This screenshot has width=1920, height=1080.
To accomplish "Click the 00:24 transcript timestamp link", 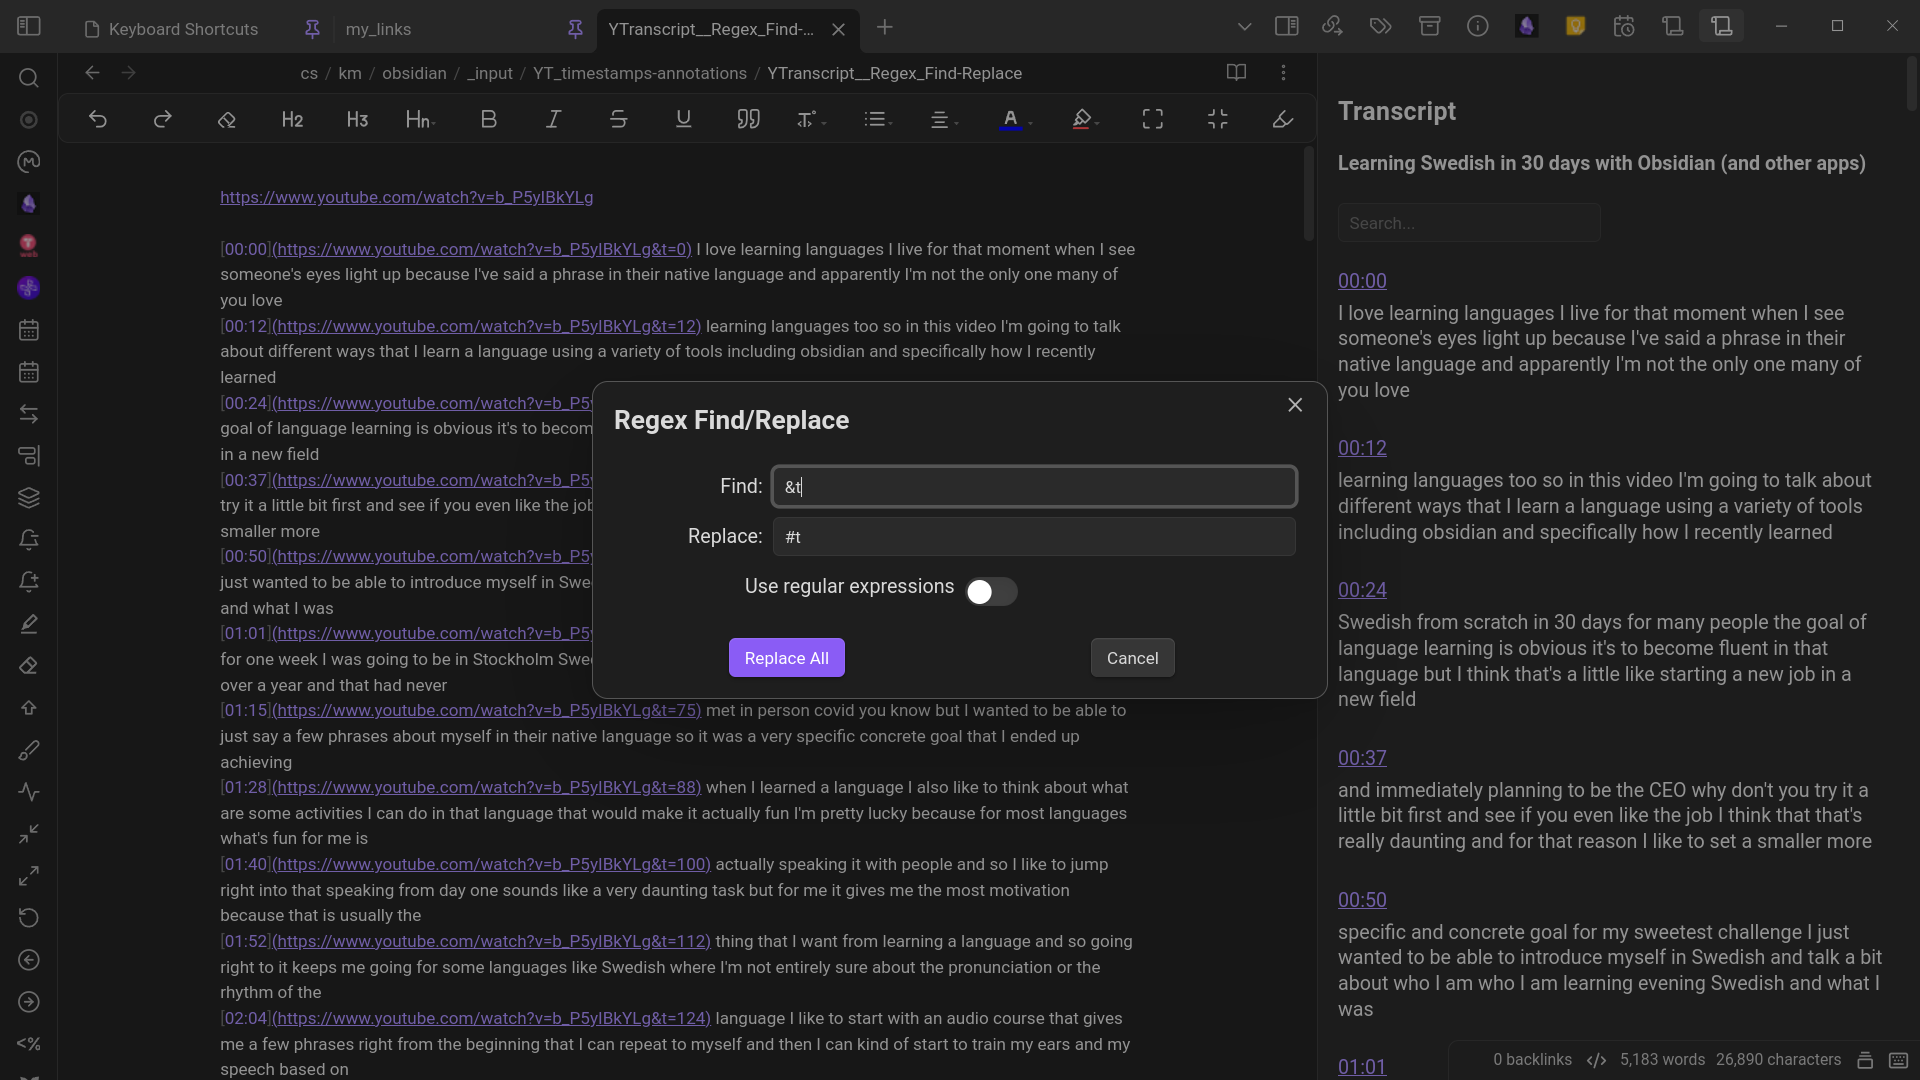I will [x=1362, y=590].
